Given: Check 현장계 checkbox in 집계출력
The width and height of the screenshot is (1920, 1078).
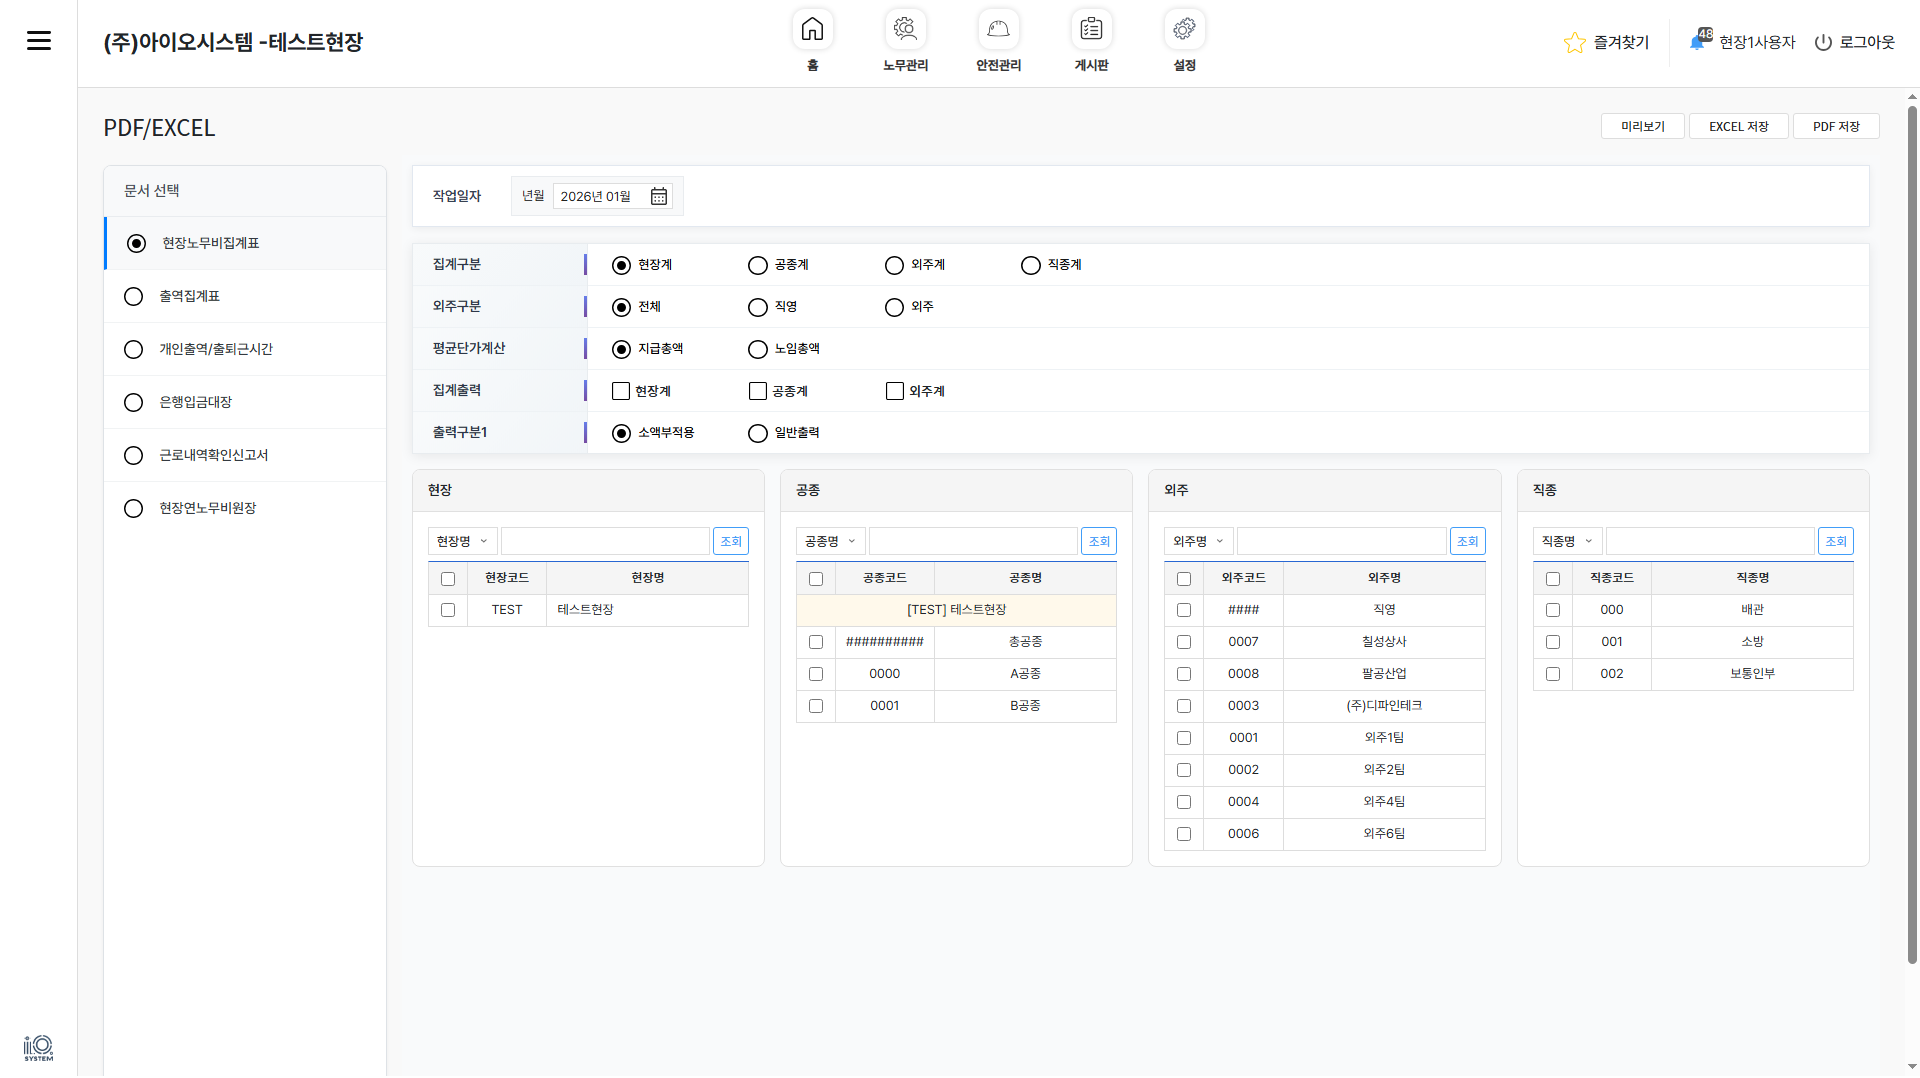Looking at the screenshot, I should [x=621, y=391].
